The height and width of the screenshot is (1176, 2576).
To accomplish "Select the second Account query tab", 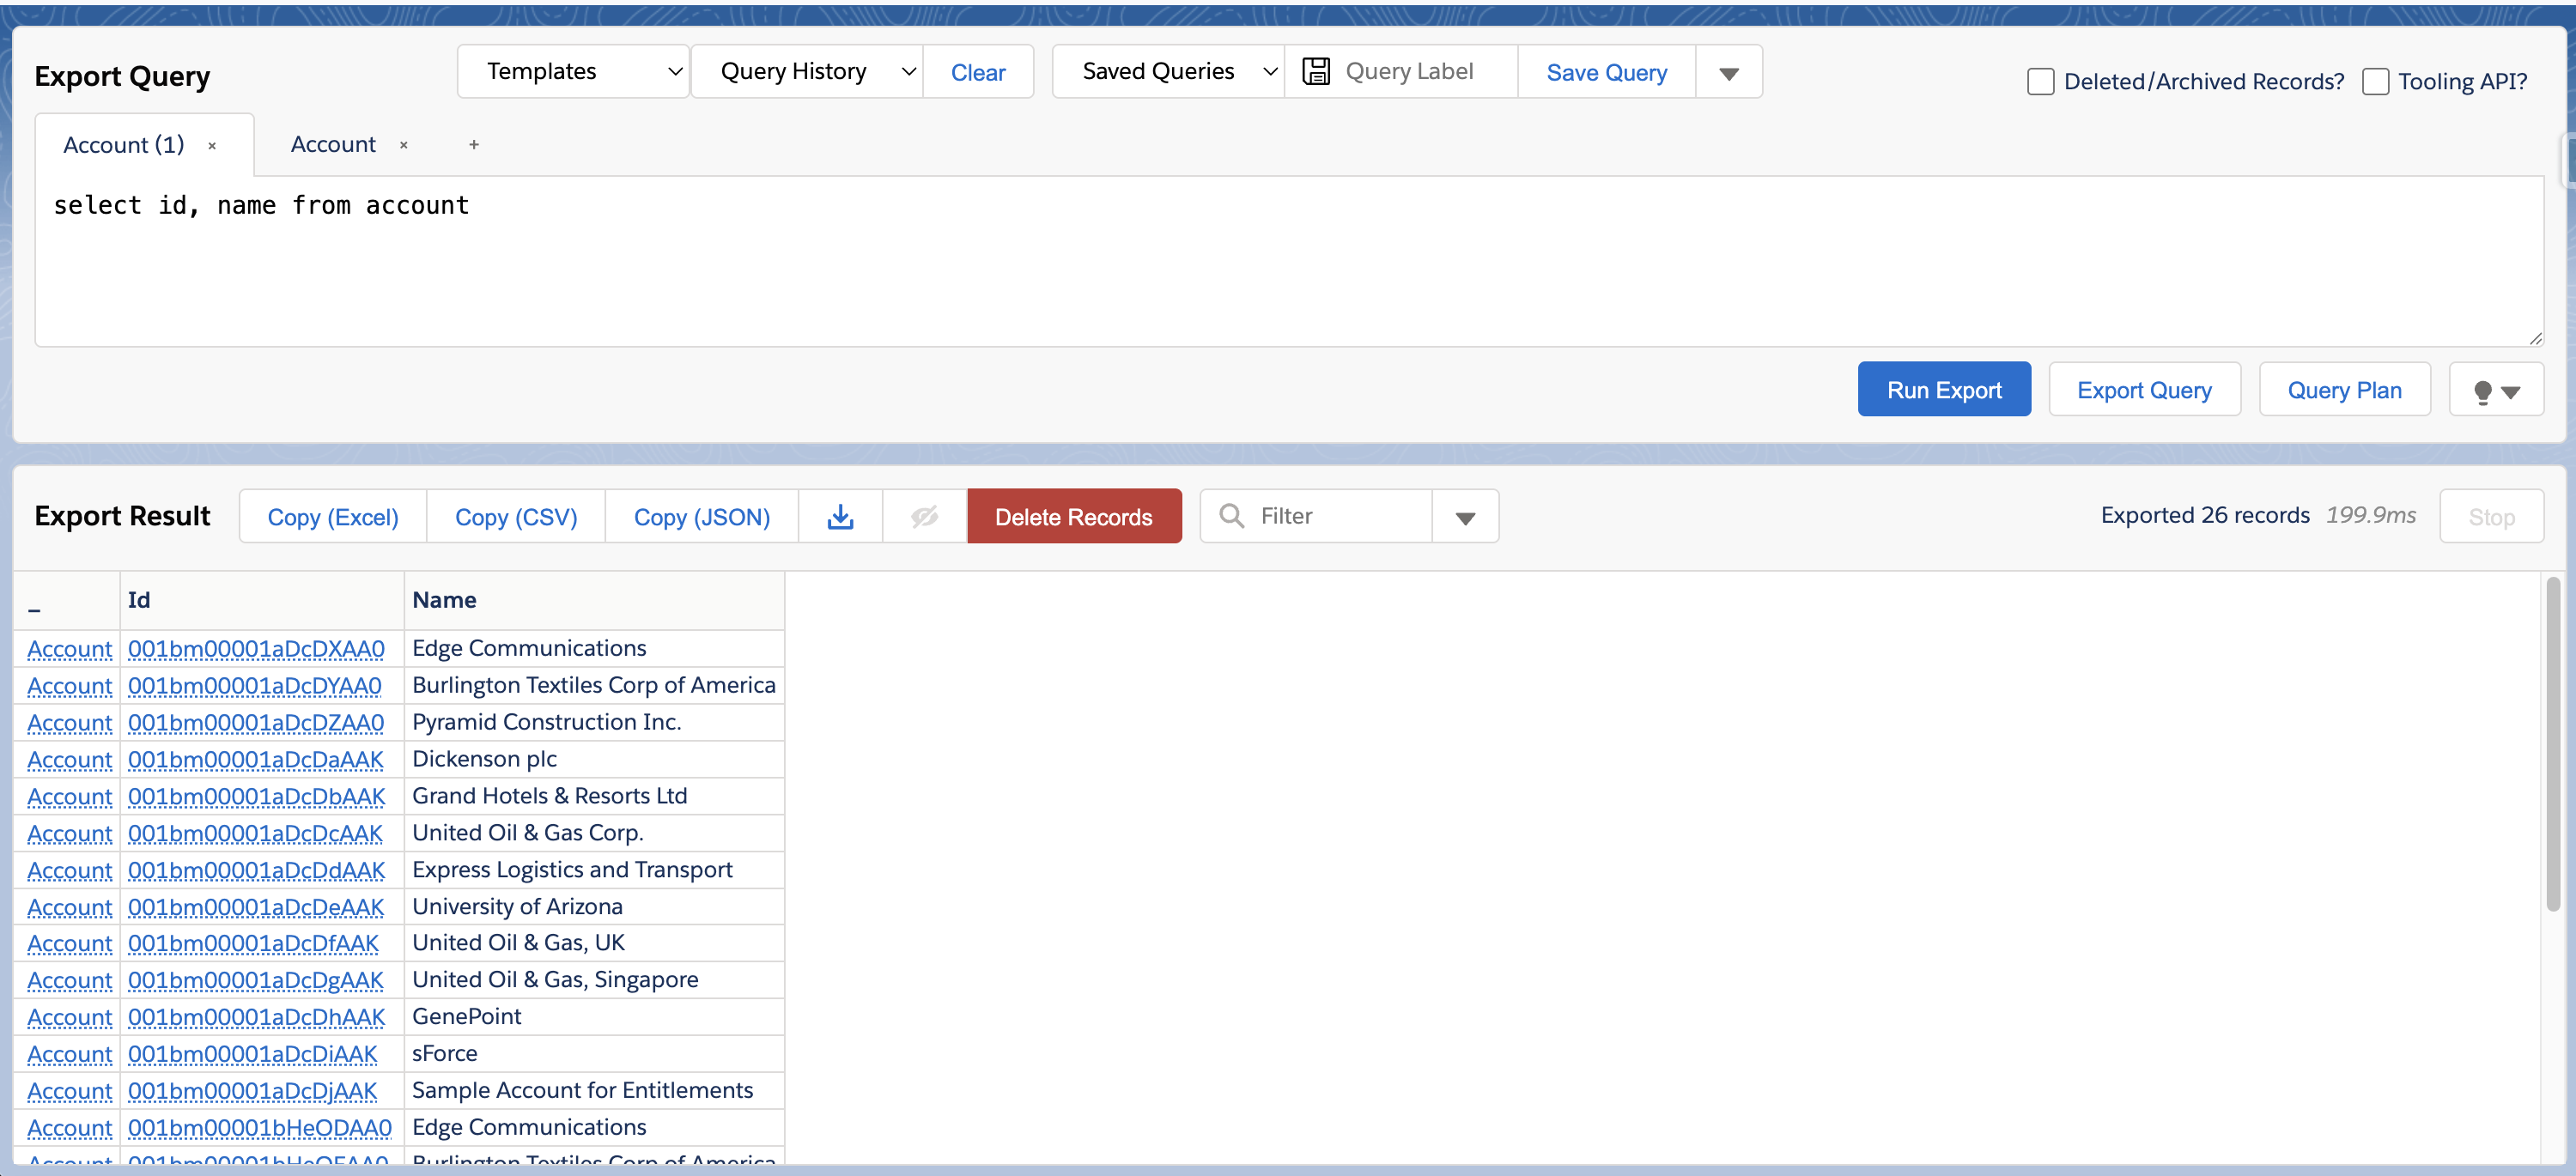I will [x=333, y=145].
